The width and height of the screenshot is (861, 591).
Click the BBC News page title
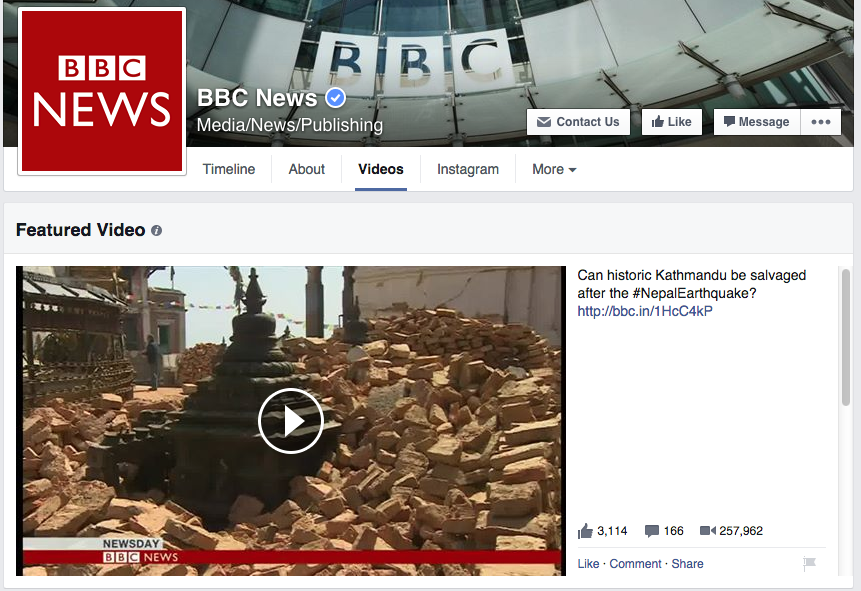257,98
